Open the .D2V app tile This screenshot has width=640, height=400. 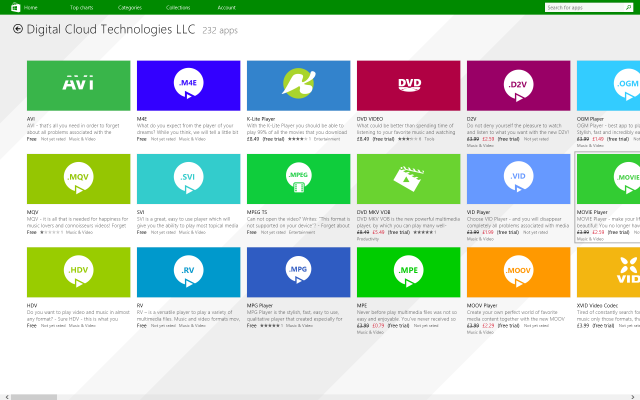[518, 85]
